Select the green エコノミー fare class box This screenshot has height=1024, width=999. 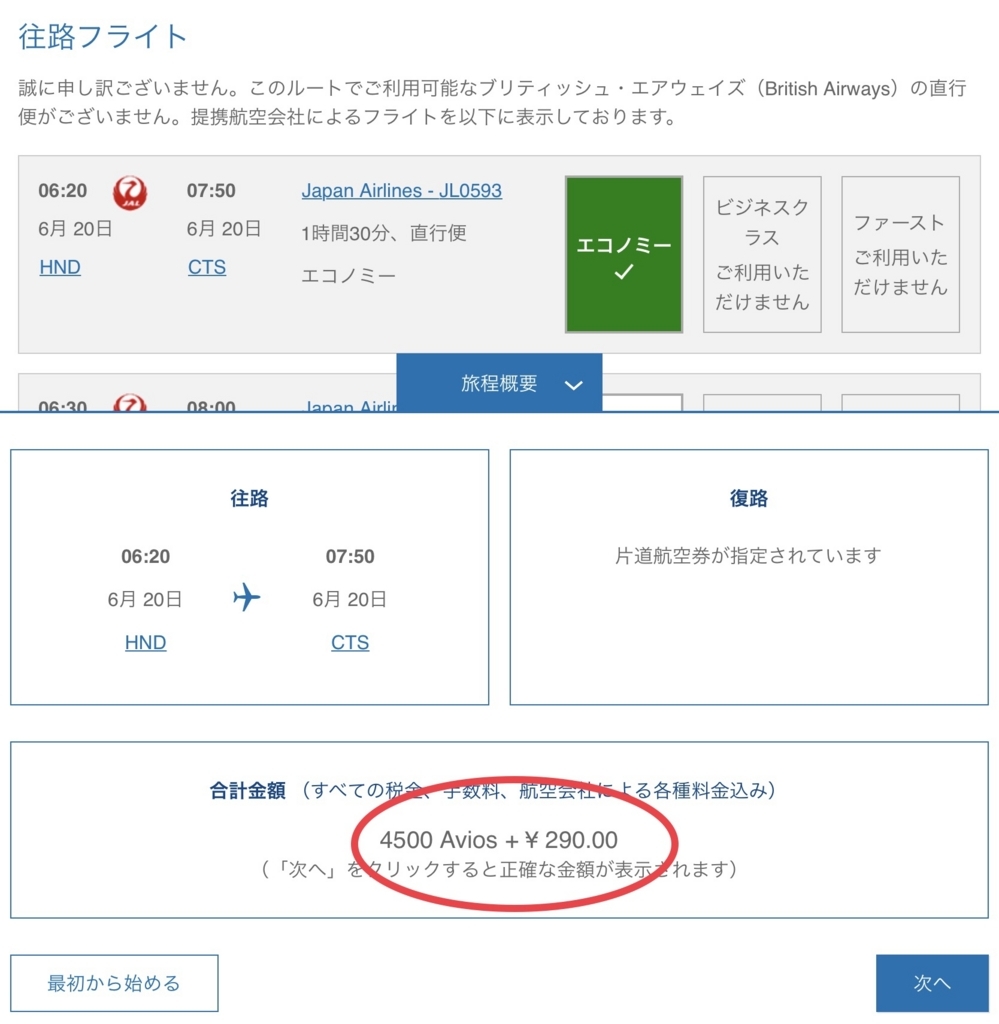pos(622,253)
